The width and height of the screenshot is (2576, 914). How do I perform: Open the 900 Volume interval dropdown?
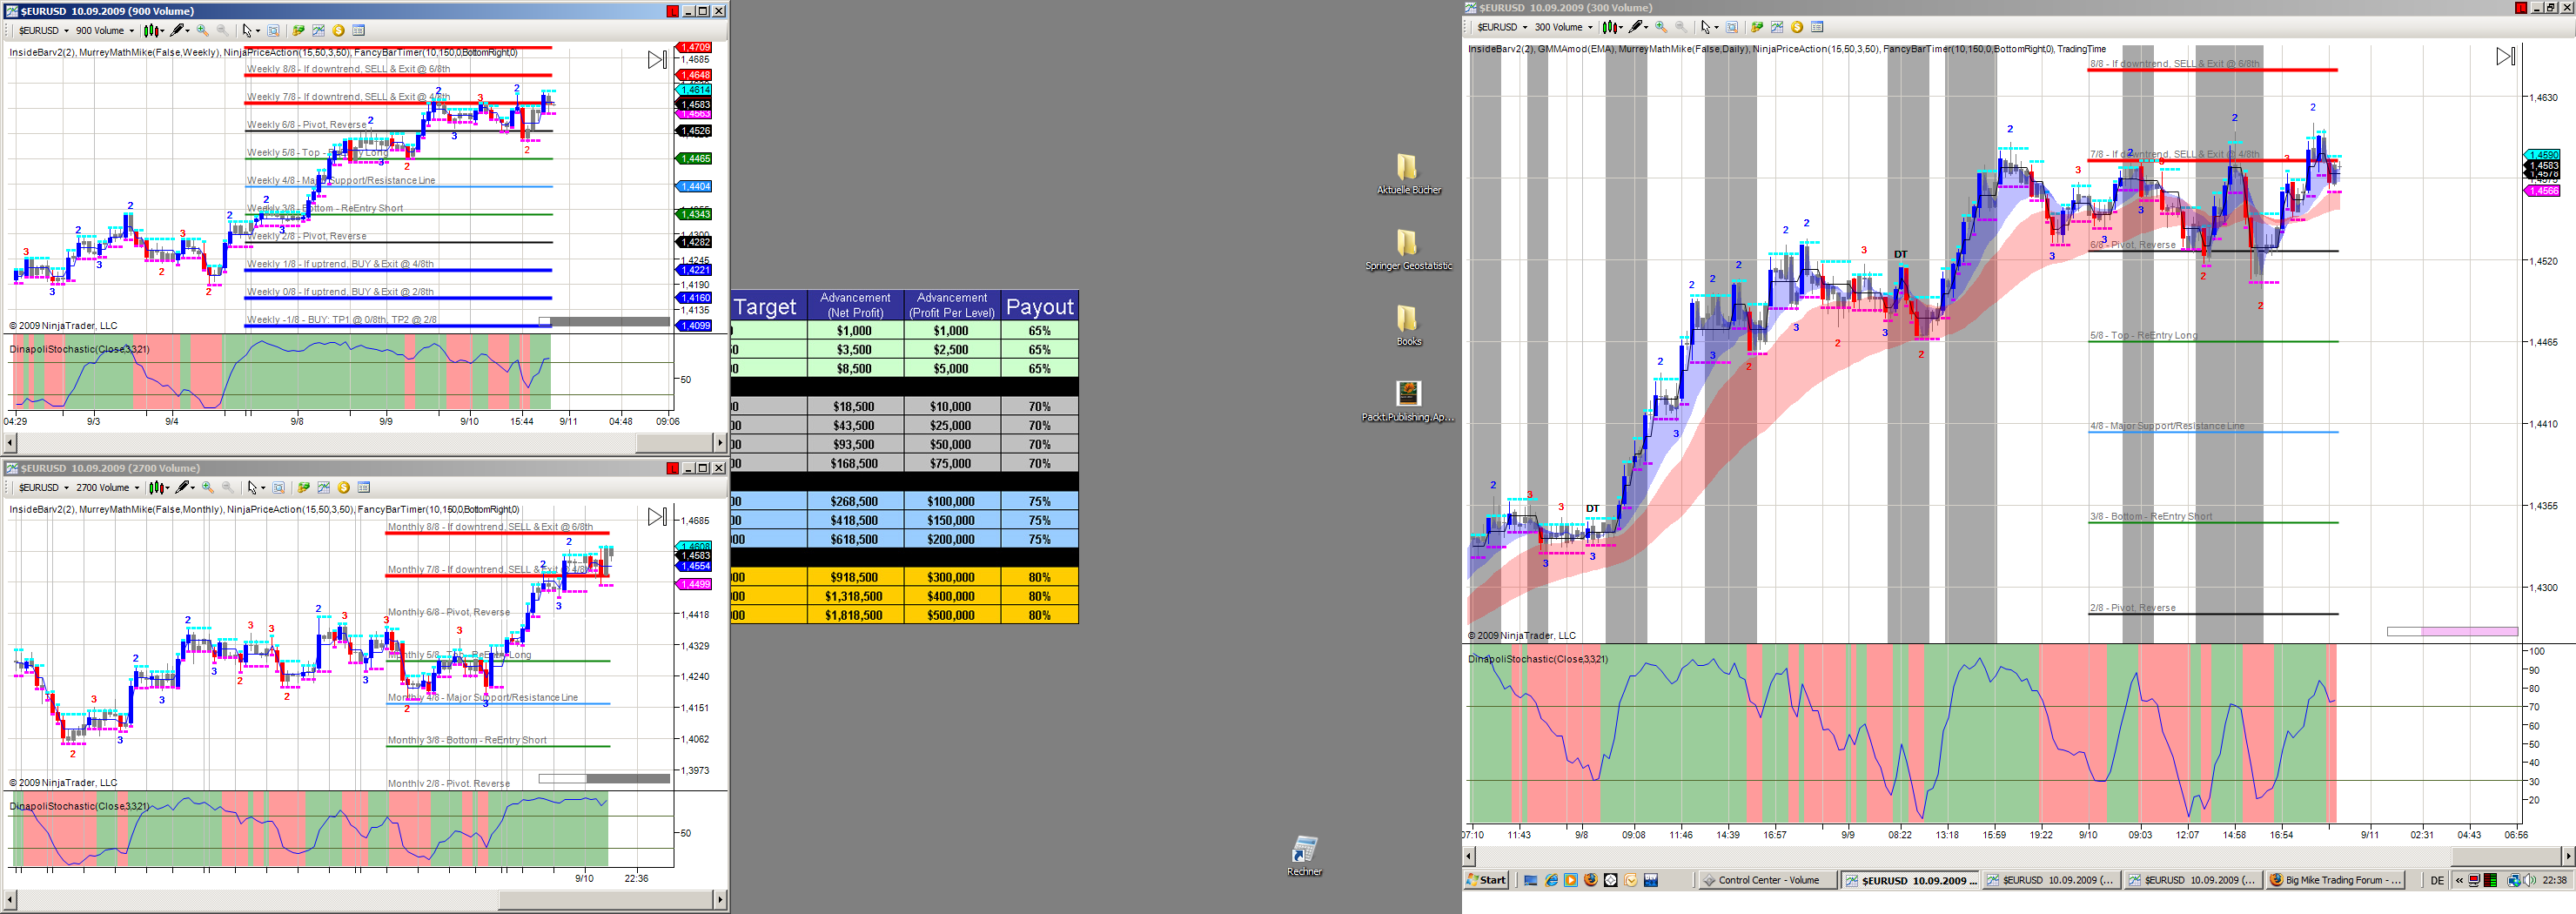pyautogui.click(x=105, y=31)
